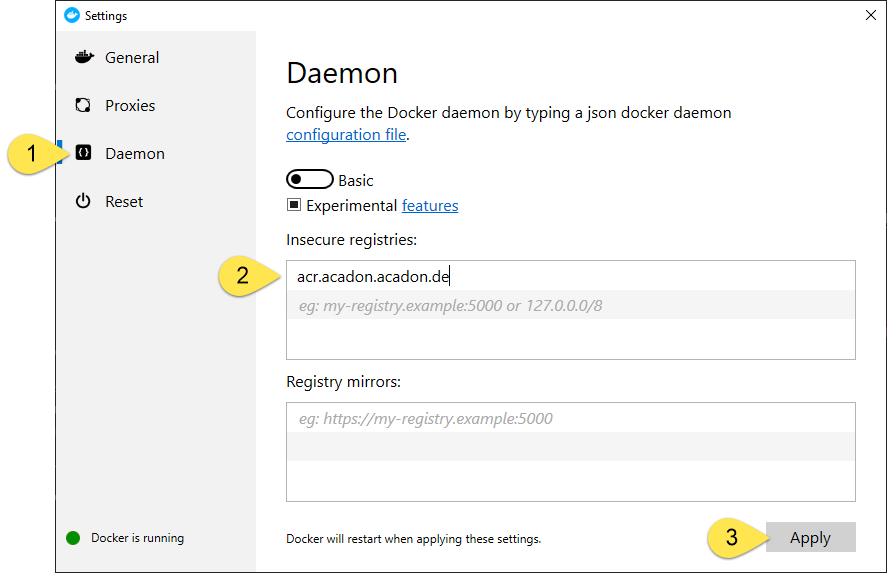The image size is (887, 573).
Task: Click the Daemon braces icon
Action: pos(83,153)
